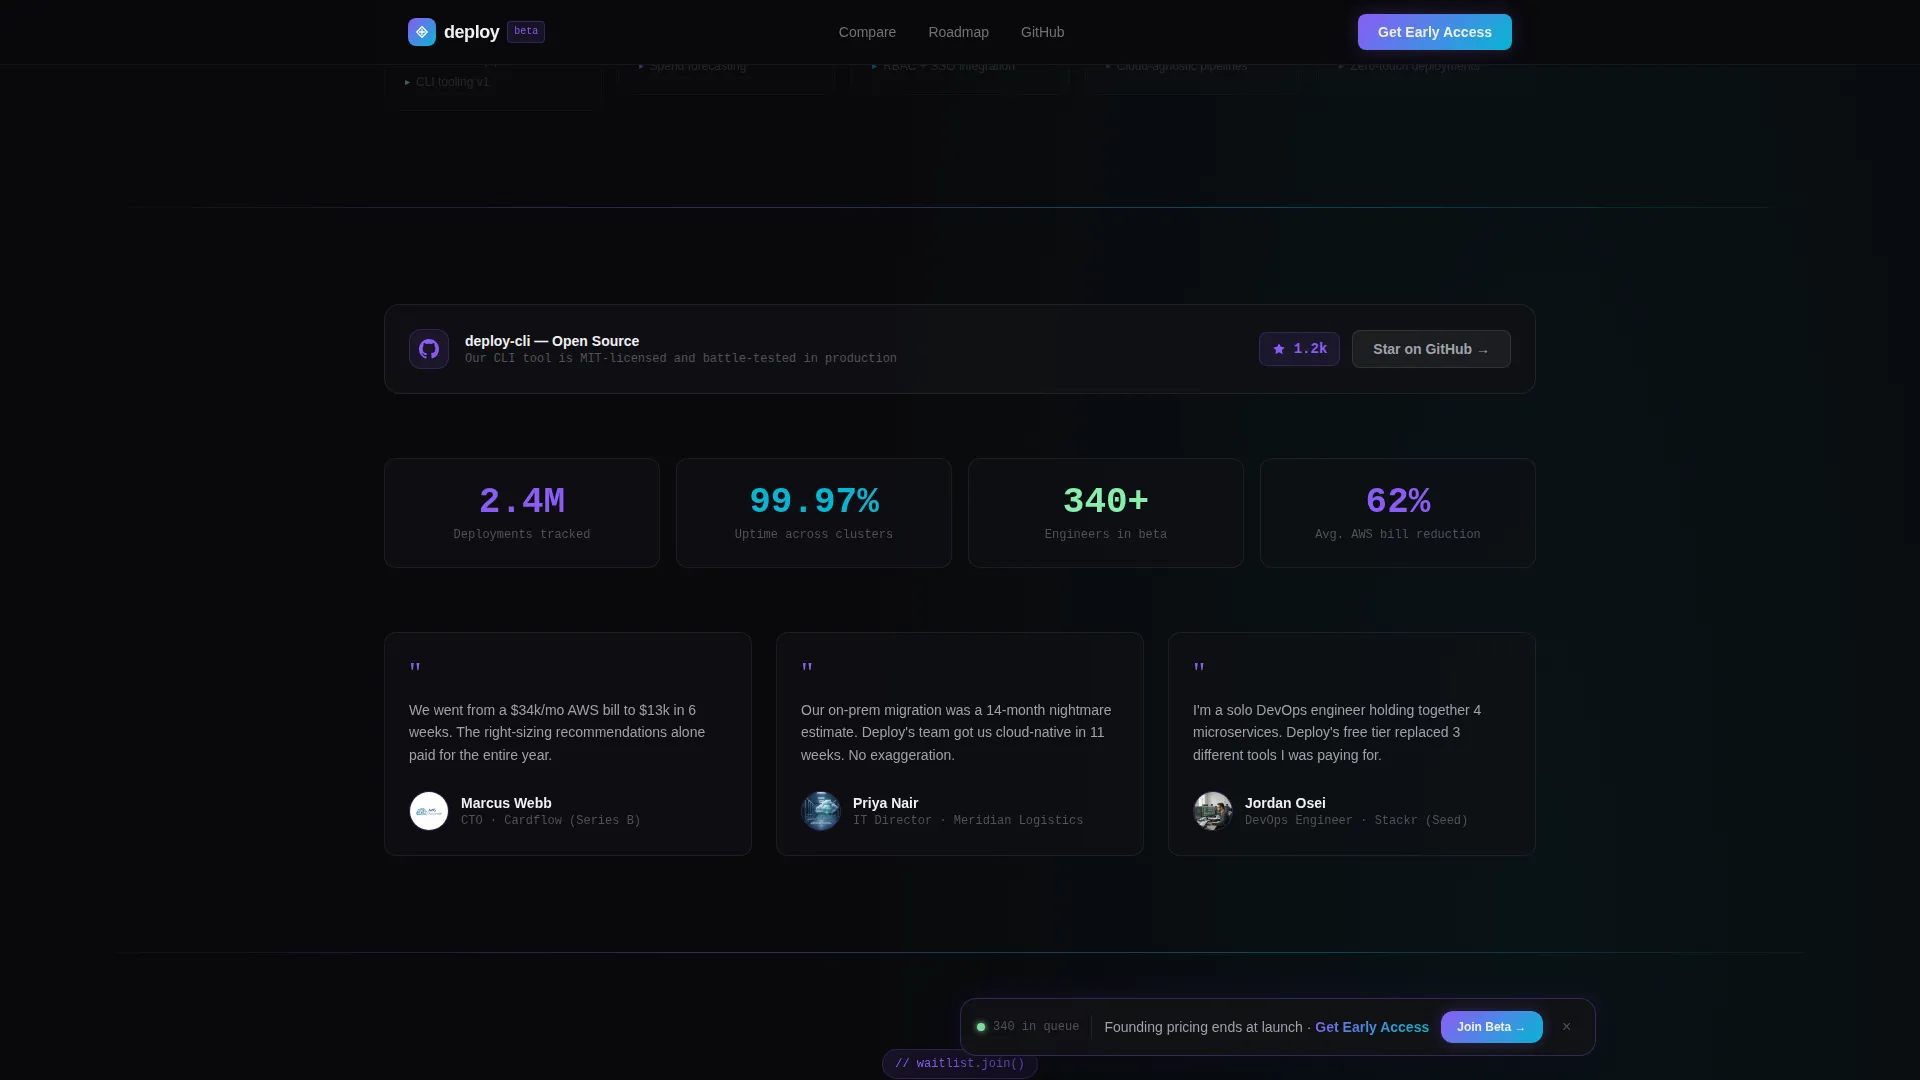Click the 1.2k star count badge
This screenshot has height=1080, width=1920.
pyautogui.click(x=1299, y=349)
